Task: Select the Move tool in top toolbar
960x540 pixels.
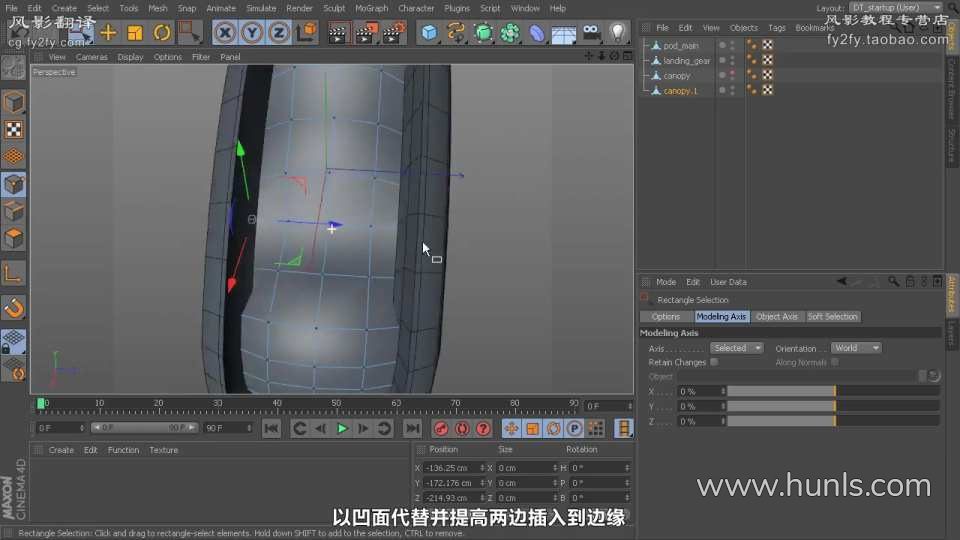Action: (108, 32)
